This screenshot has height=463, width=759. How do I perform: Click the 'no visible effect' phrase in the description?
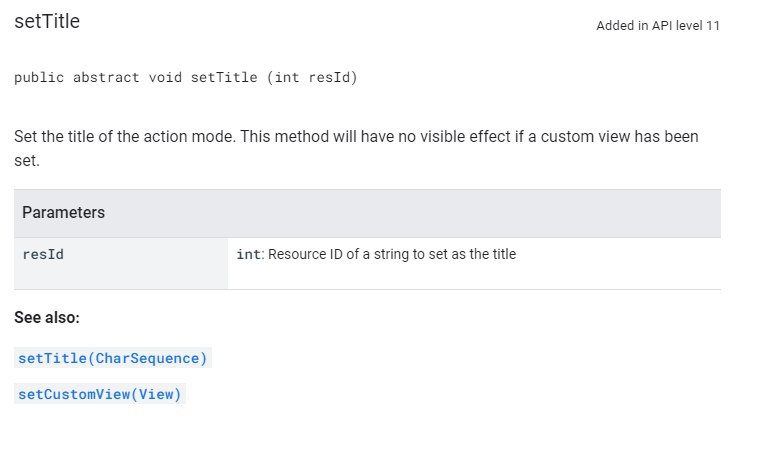coord(454,136)
